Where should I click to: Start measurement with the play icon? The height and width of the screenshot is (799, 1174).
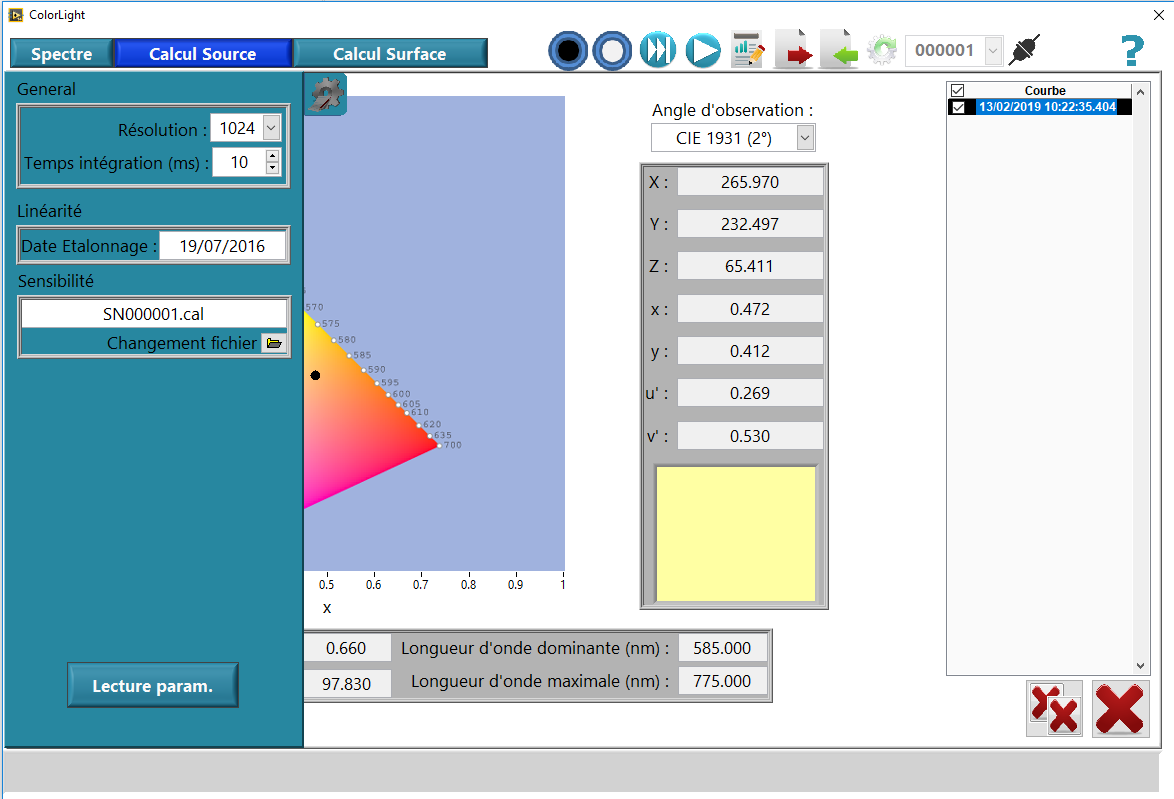(x=703, y=51)
